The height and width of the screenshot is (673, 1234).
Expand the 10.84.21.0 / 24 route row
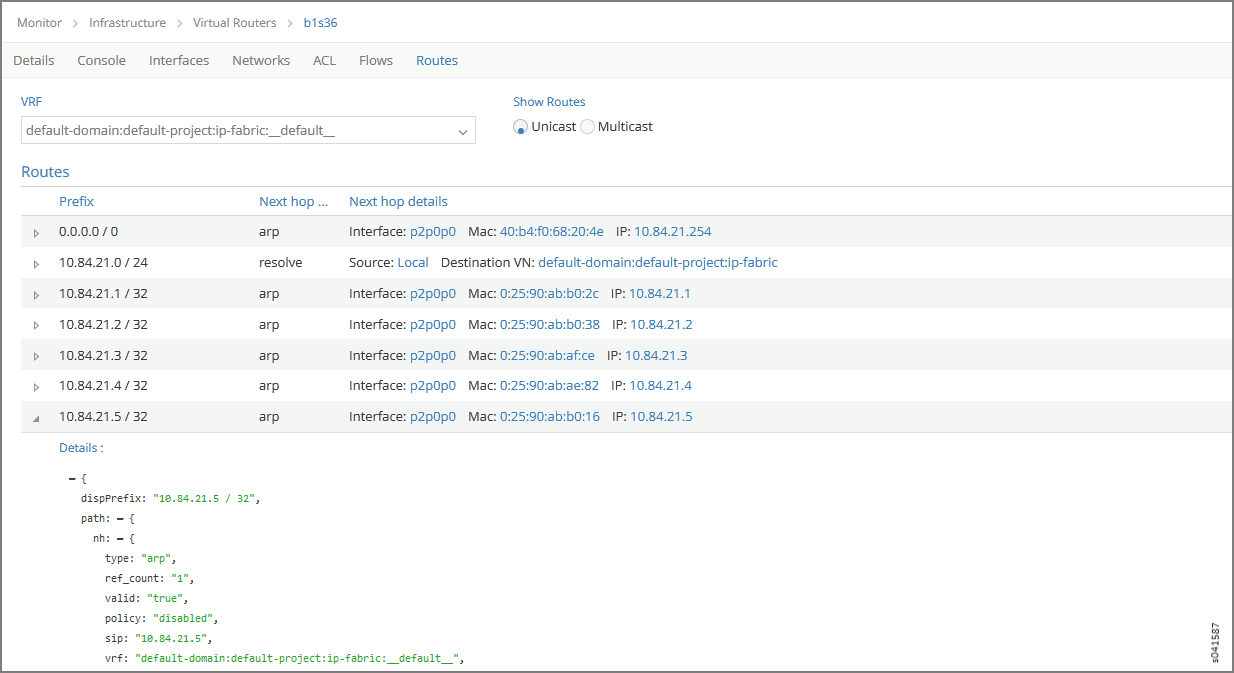point(37,264)
